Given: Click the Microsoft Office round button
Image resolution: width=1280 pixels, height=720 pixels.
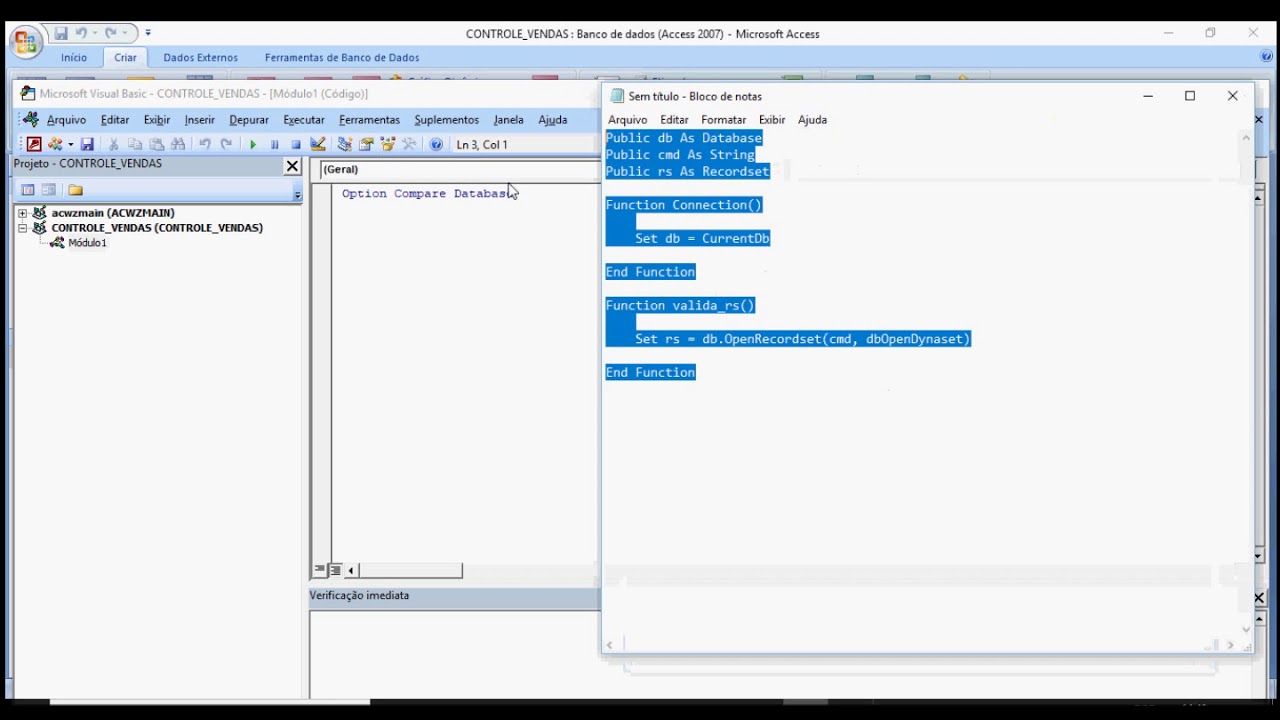Looking at the screenshot, I should (25, 42).
